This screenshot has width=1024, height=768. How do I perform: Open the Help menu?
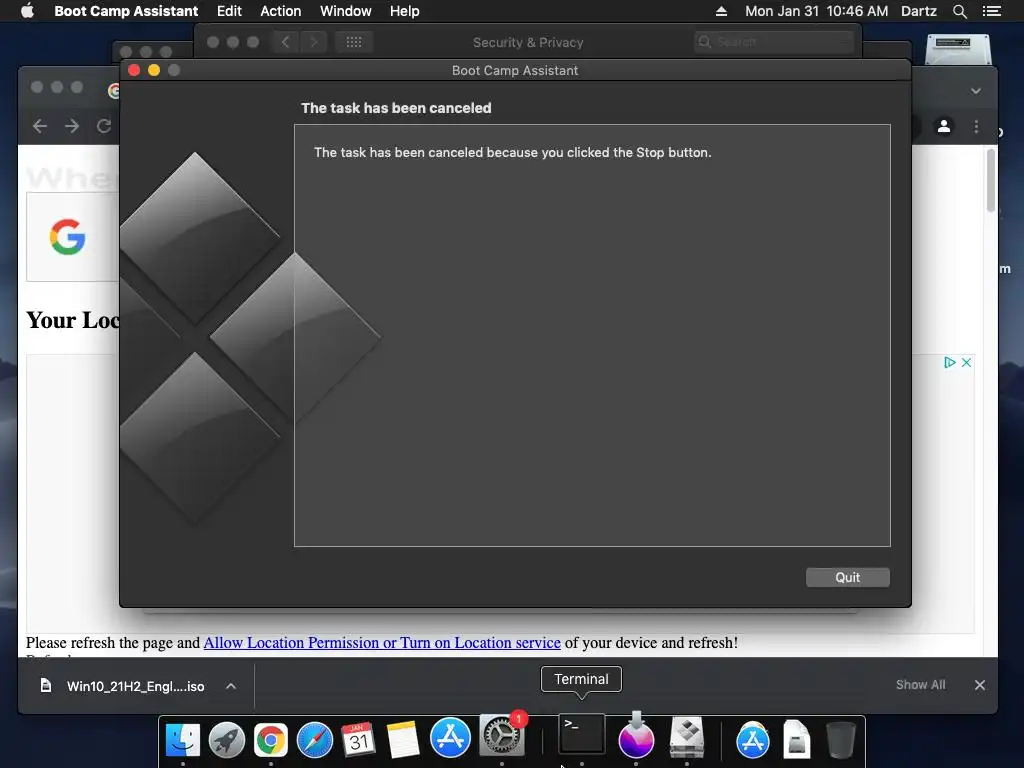pos(404,11)
